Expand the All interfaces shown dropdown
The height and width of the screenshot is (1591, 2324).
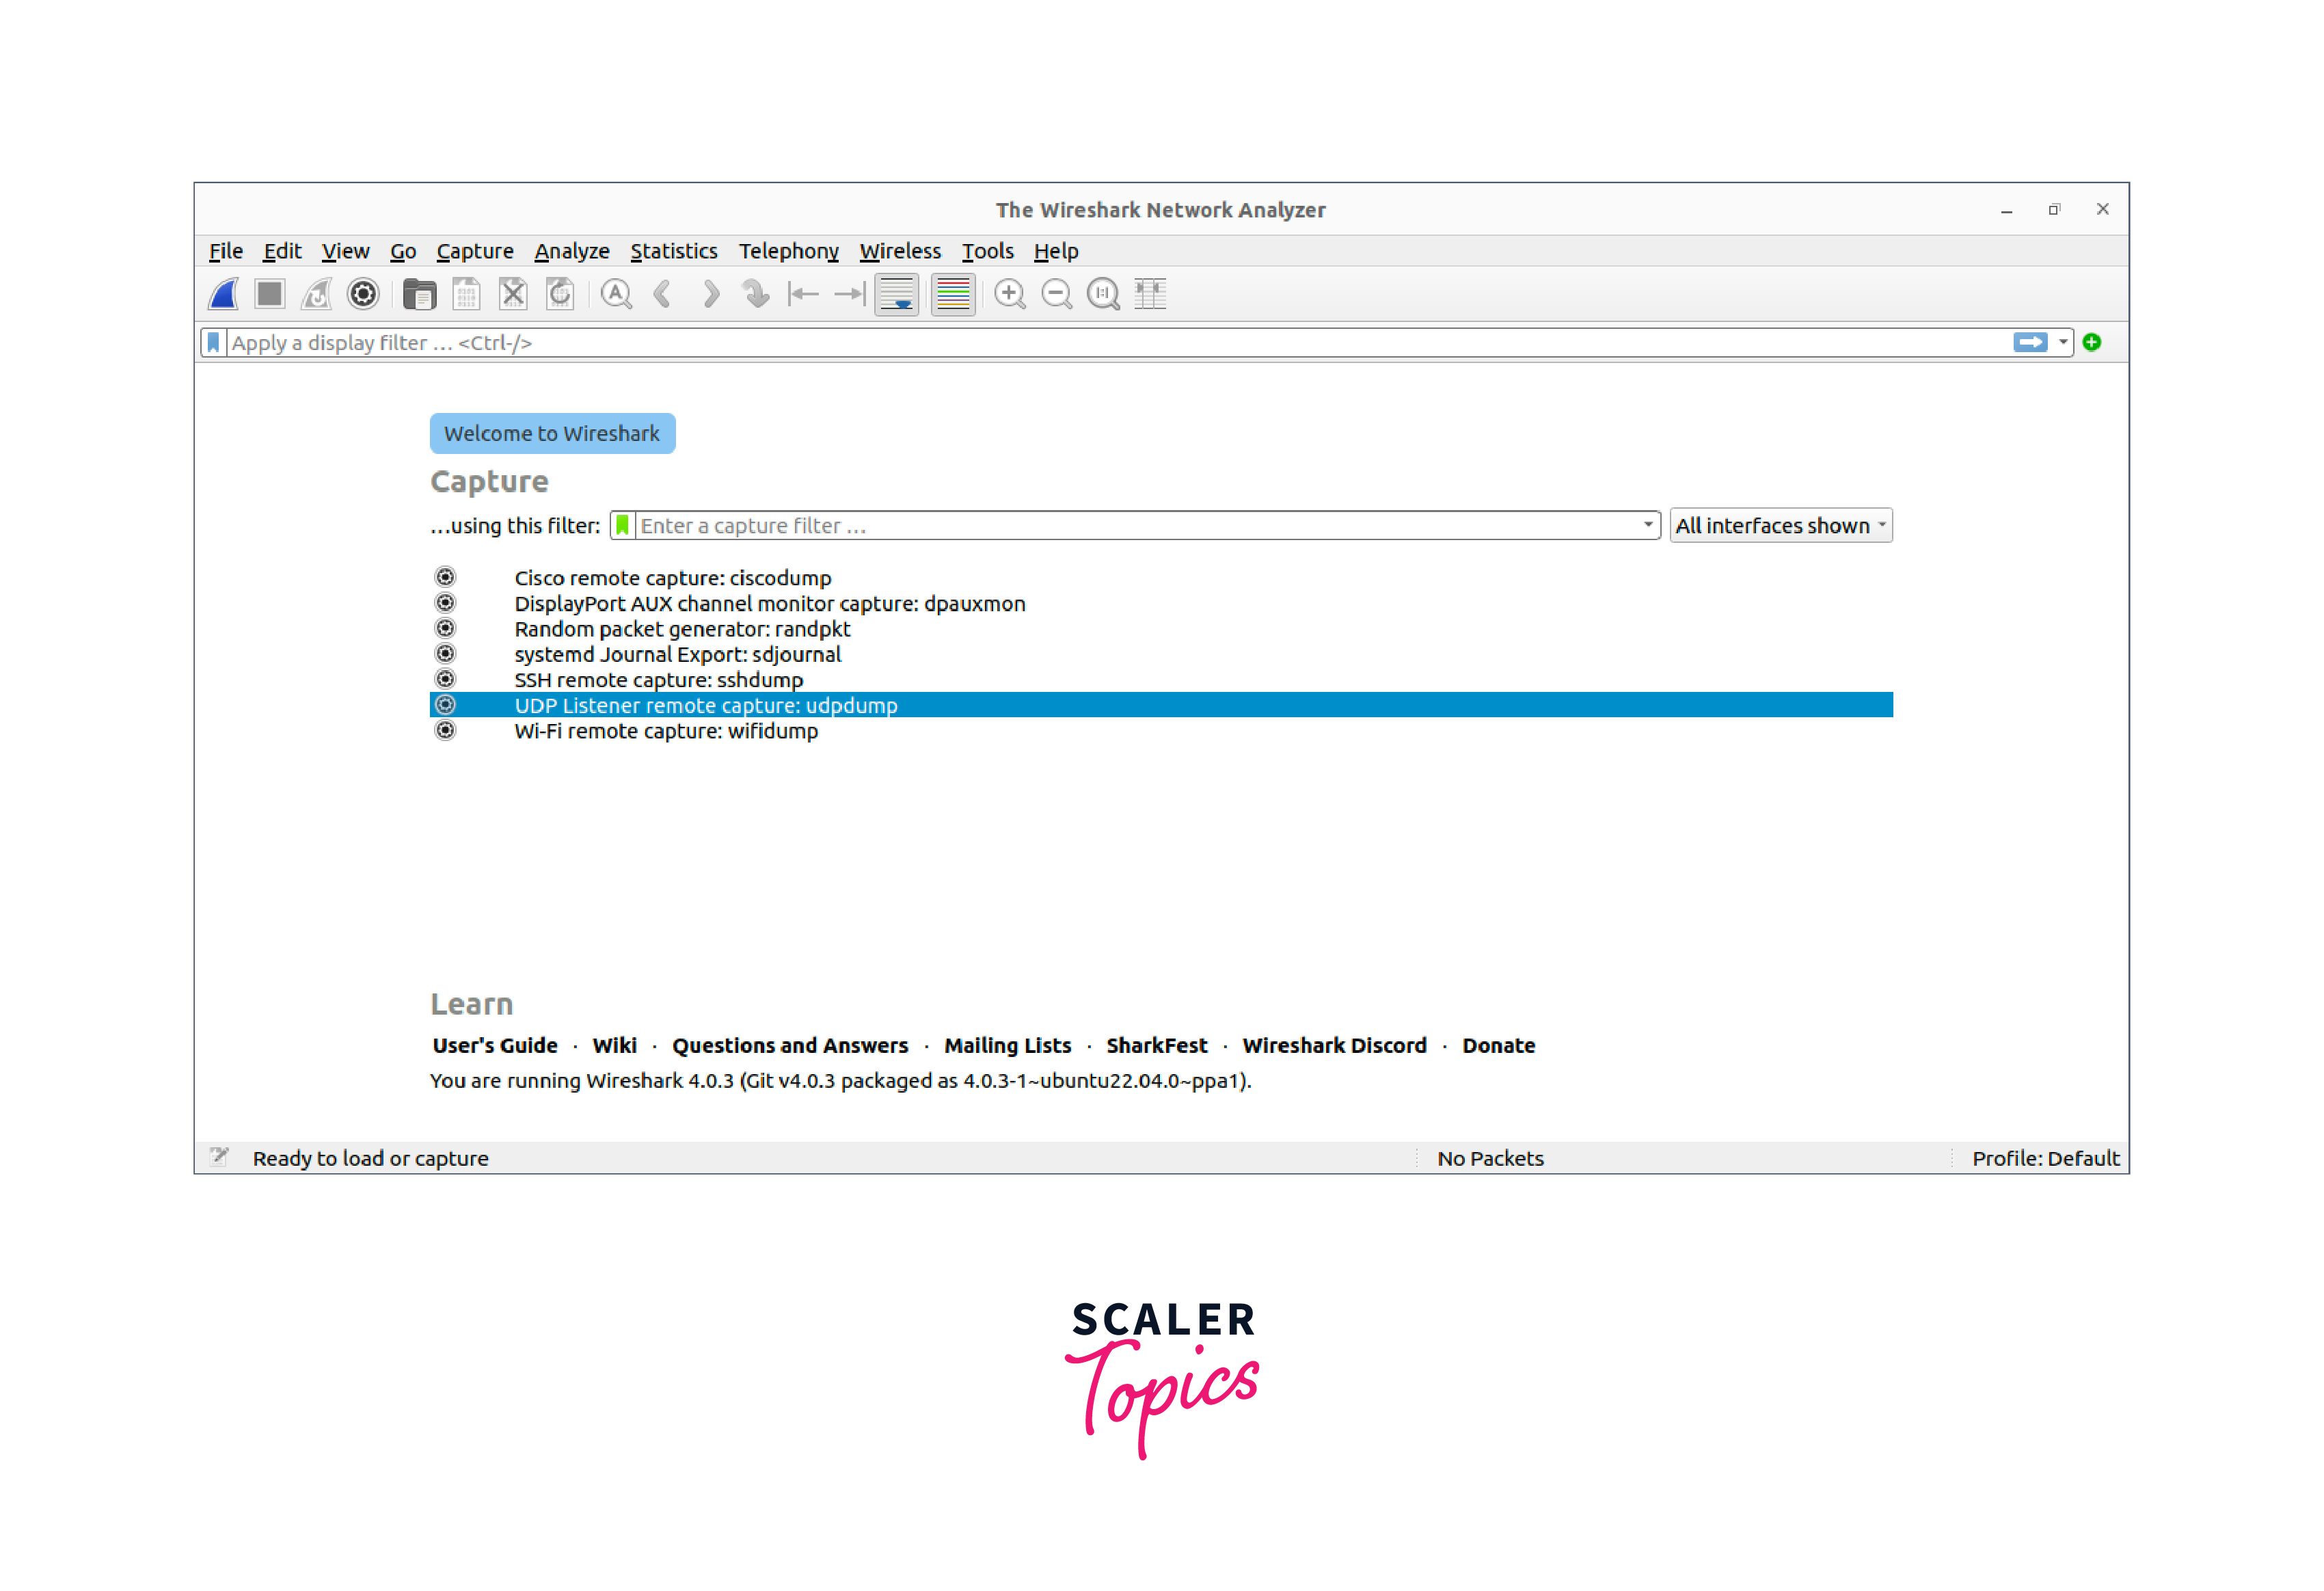click(1781, 526)
